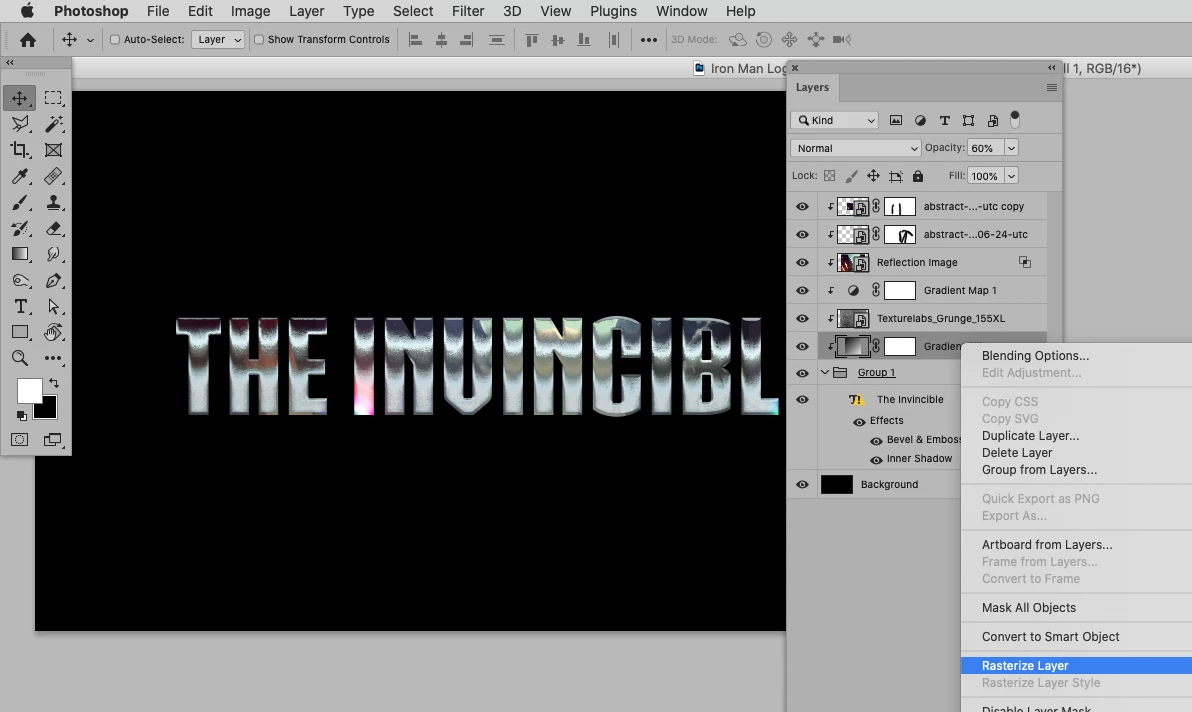
Task: Select the Healing Brush tool
Action: (53, 176)
